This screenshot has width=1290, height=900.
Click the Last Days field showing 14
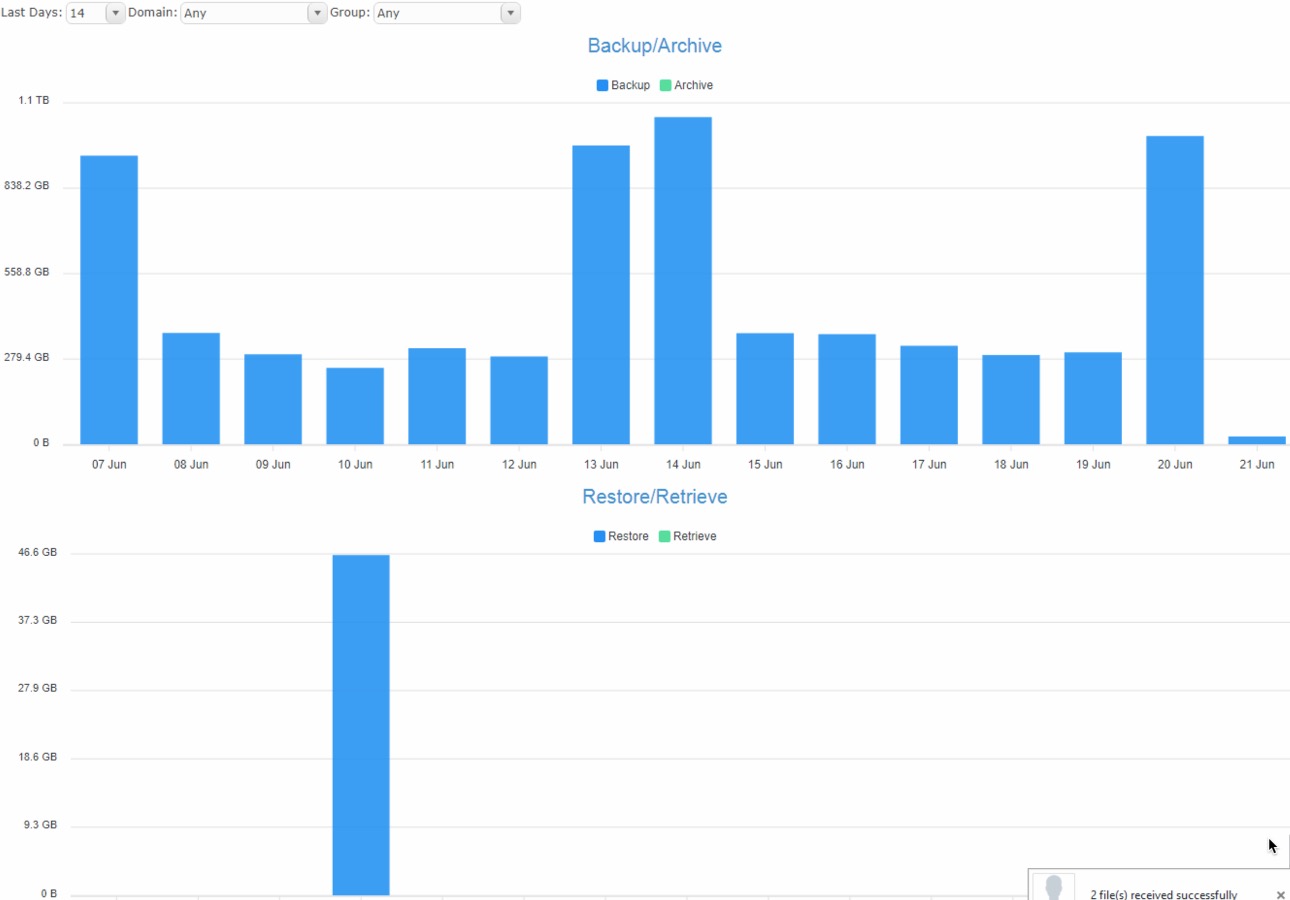click(86, 13)
